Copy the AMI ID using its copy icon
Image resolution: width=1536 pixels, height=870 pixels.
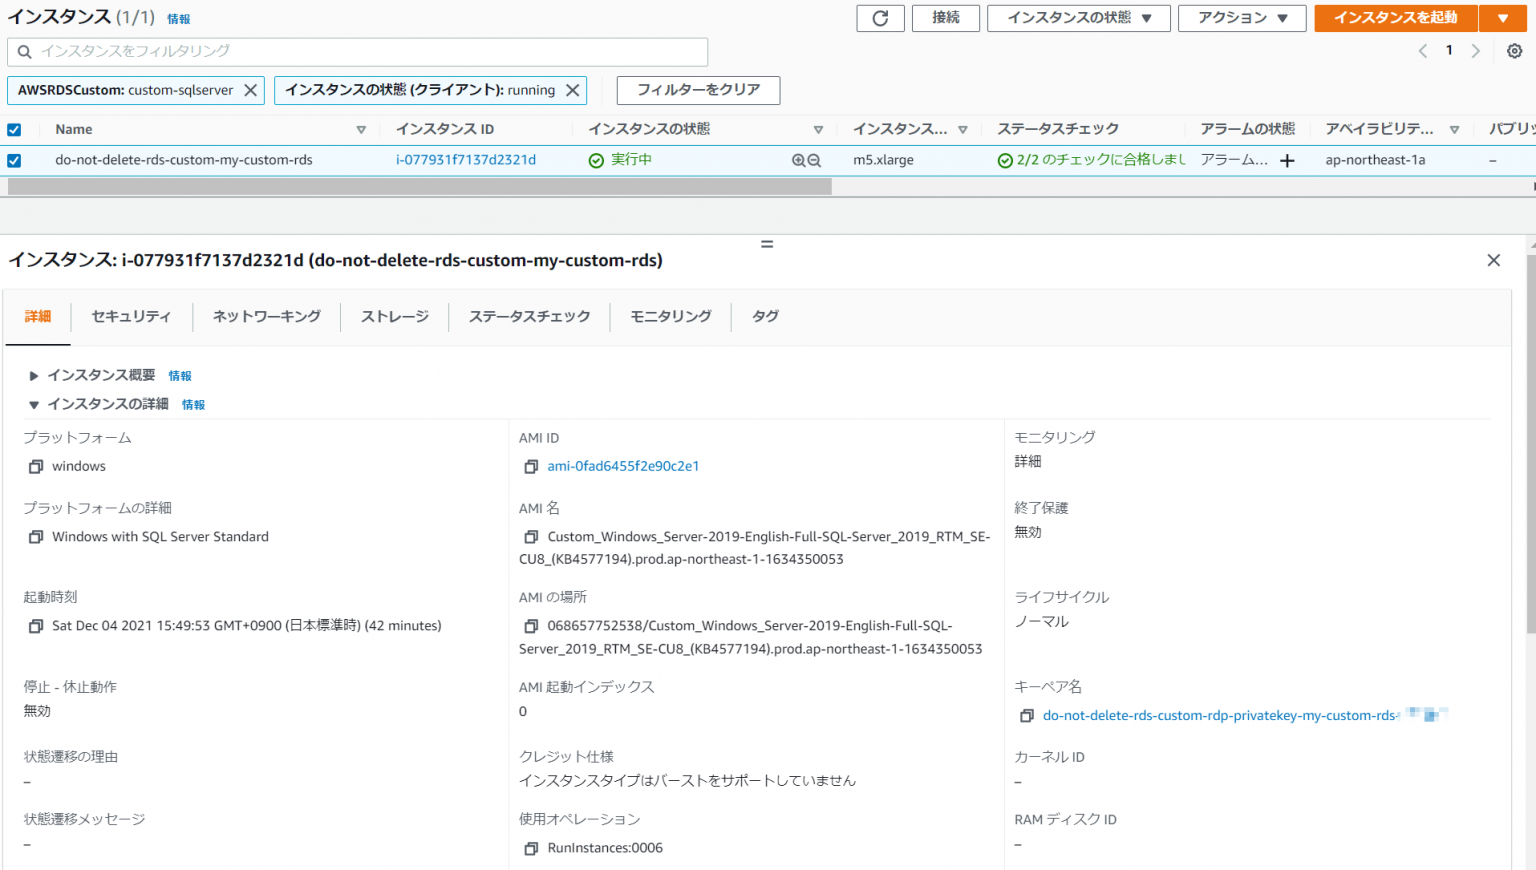(531, 466)
